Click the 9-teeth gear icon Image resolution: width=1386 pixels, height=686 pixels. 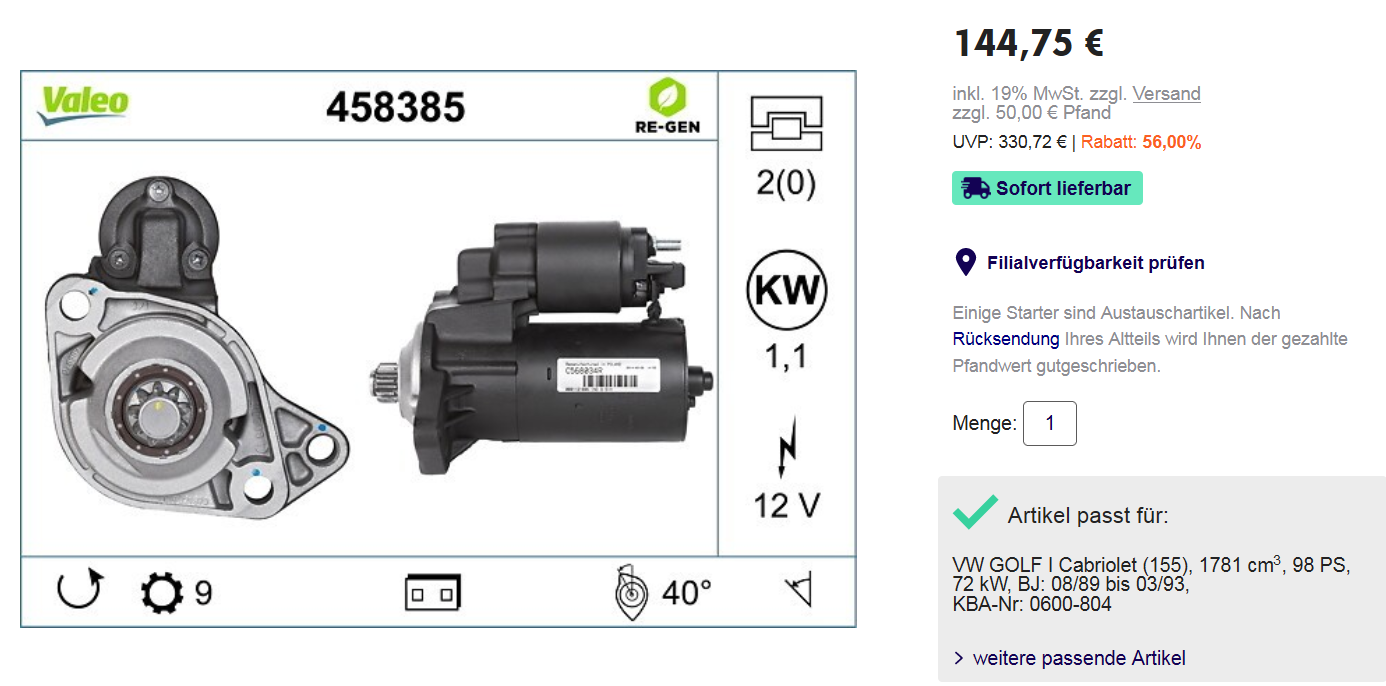[x=162, y=593]
